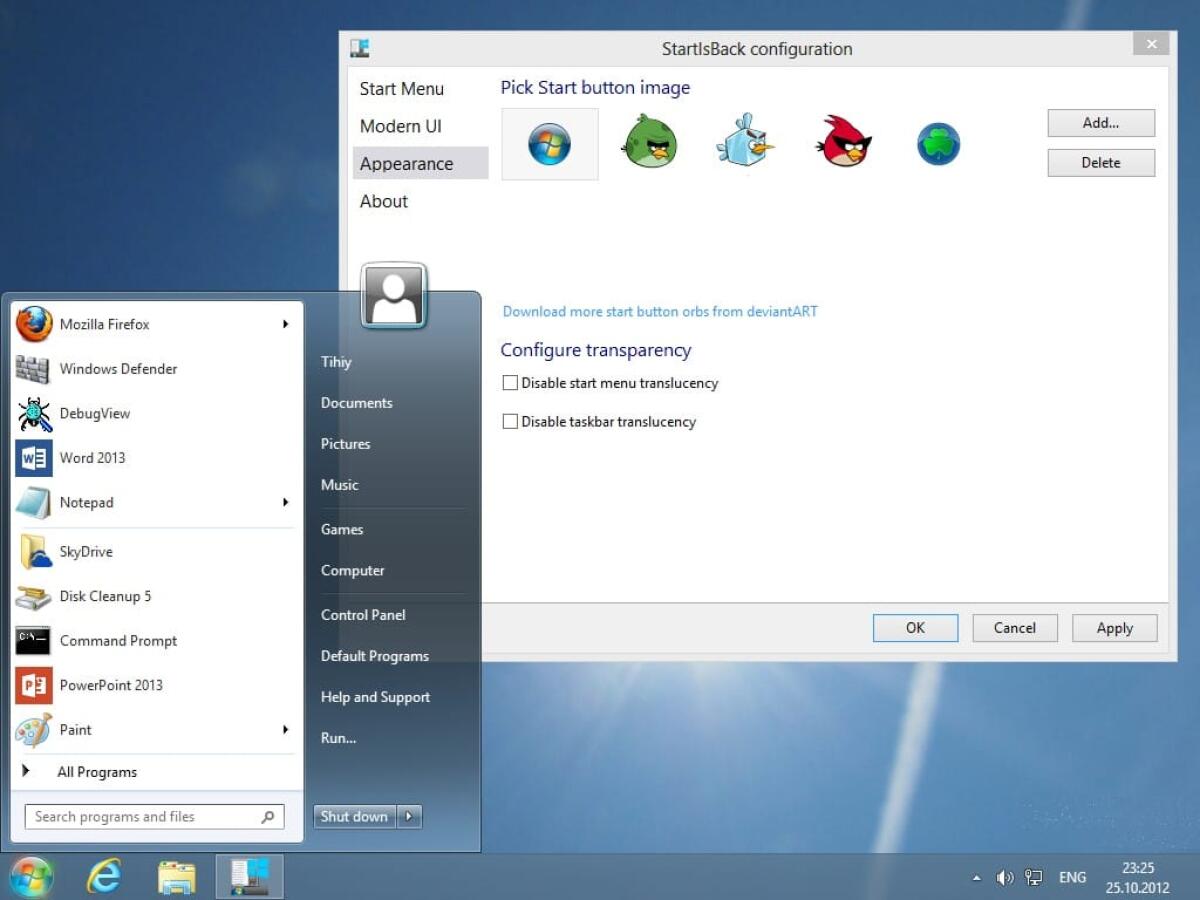The image size is (1200, 900).
Task: Open the deviantART start orbs download link
Action: [x=660, y=311]
